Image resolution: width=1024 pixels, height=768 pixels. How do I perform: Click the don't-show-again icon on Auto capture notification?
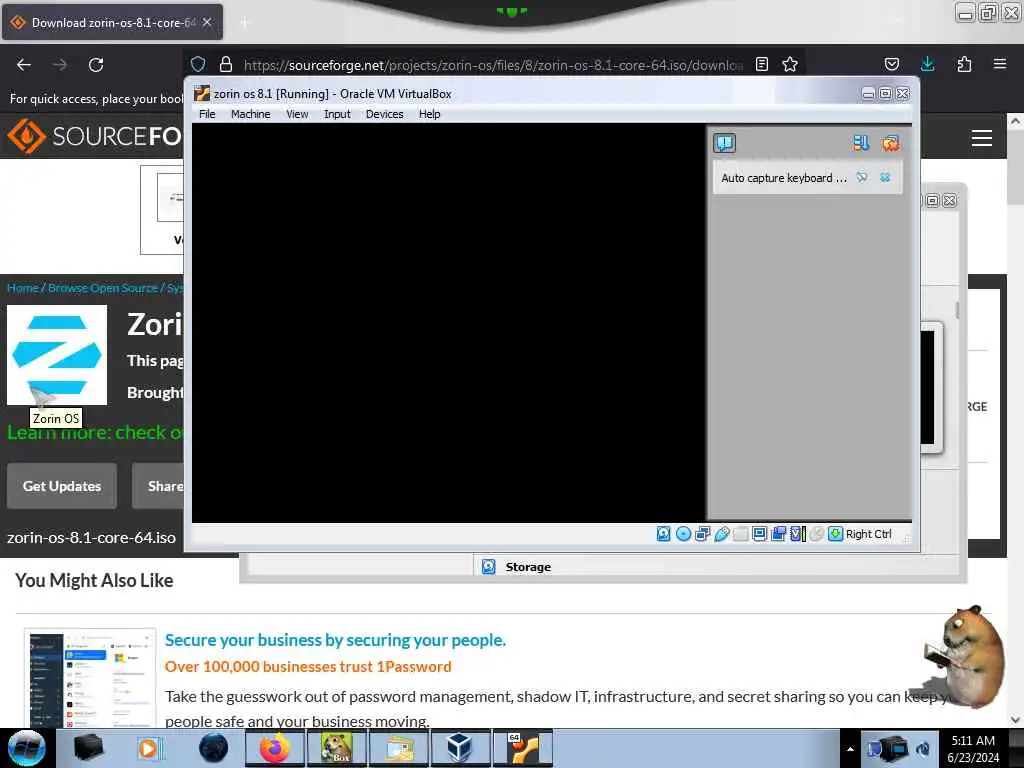862,178
